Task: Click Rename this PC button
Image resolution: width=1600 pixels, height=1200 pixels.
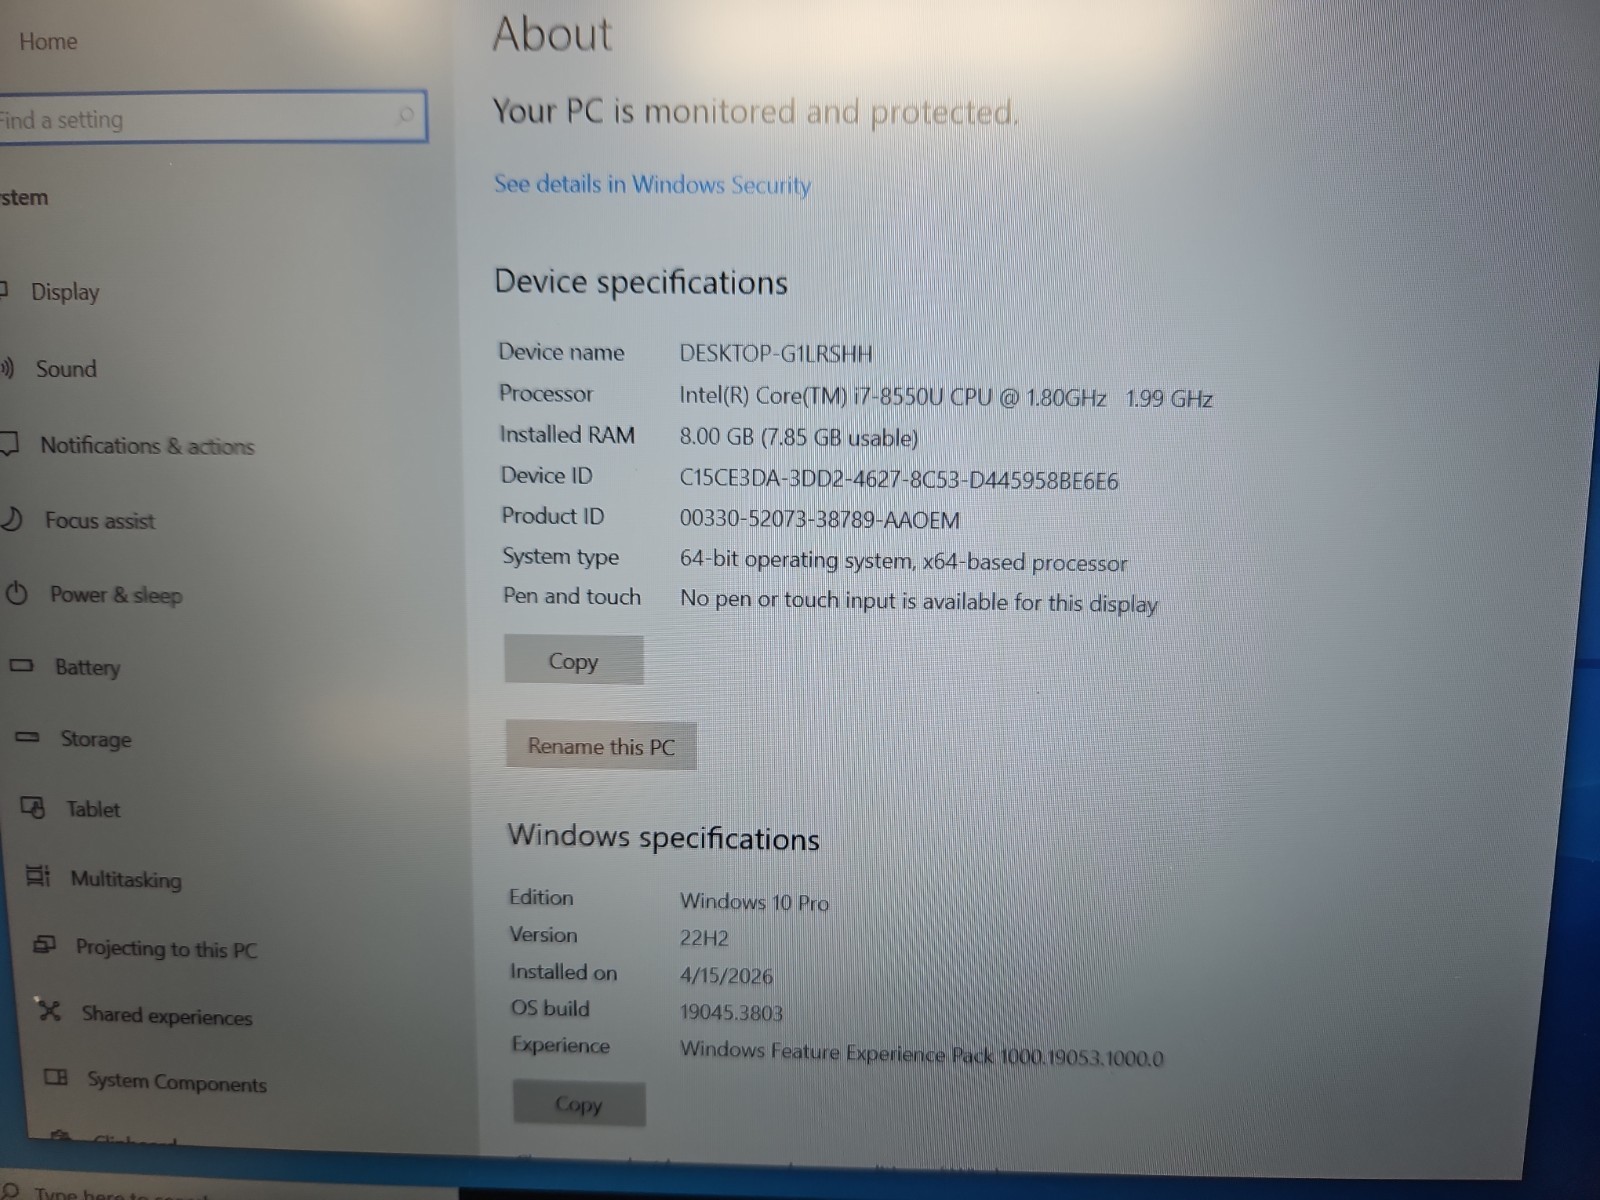Action: [601, 746]
